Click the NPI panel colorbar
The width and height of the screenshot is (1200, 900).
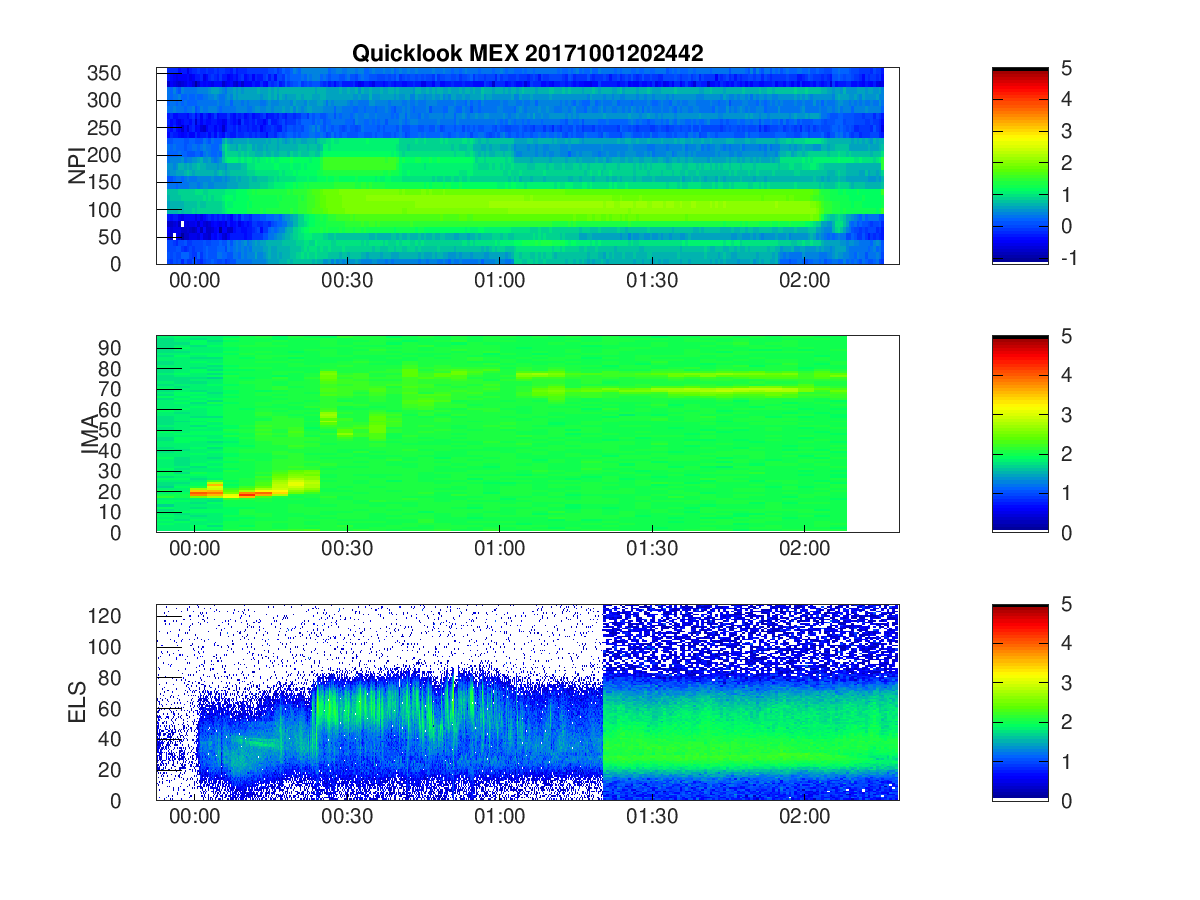[1020, 166]
